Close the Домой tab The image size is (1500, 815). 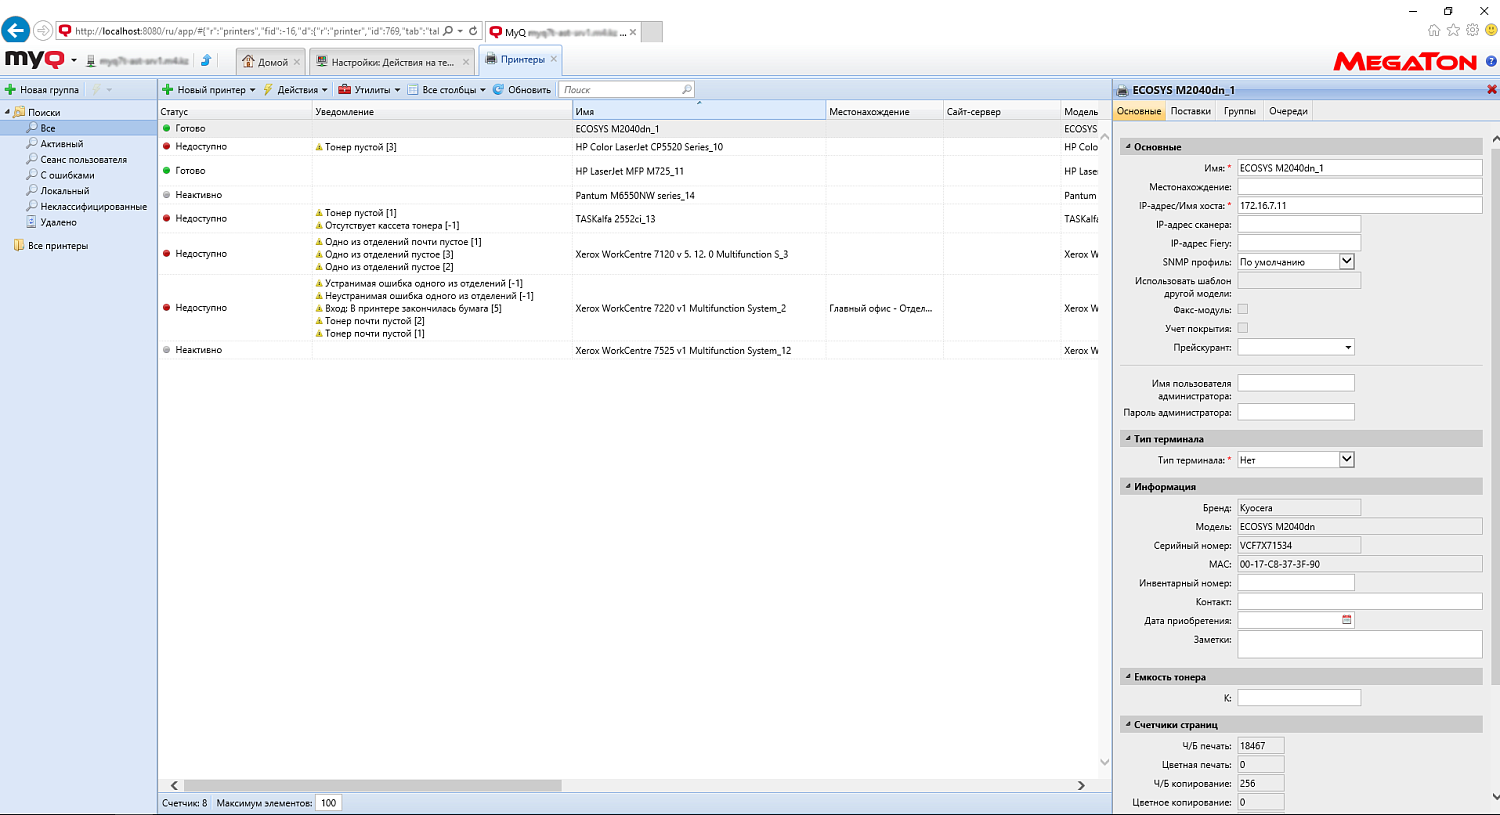tap(297, 62)
